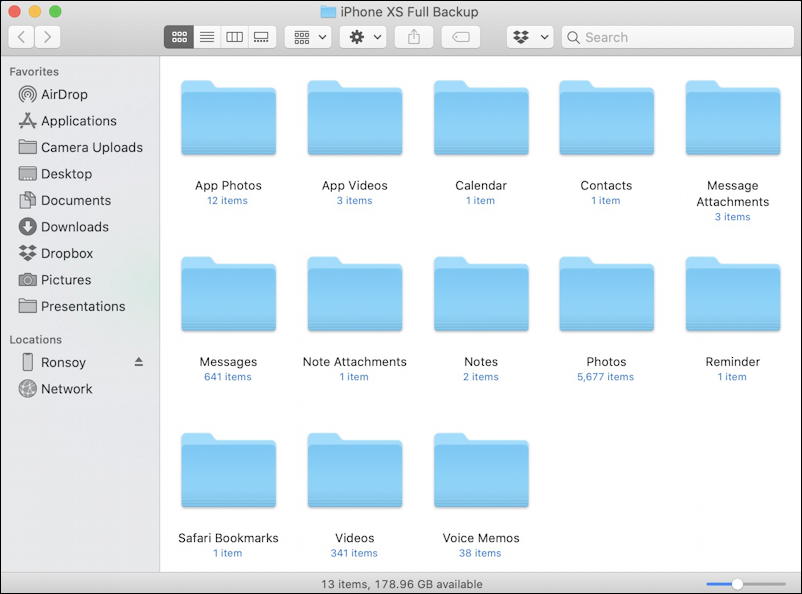
Task: Select the Voice Memos folder icon
Action: coord(481,471)
